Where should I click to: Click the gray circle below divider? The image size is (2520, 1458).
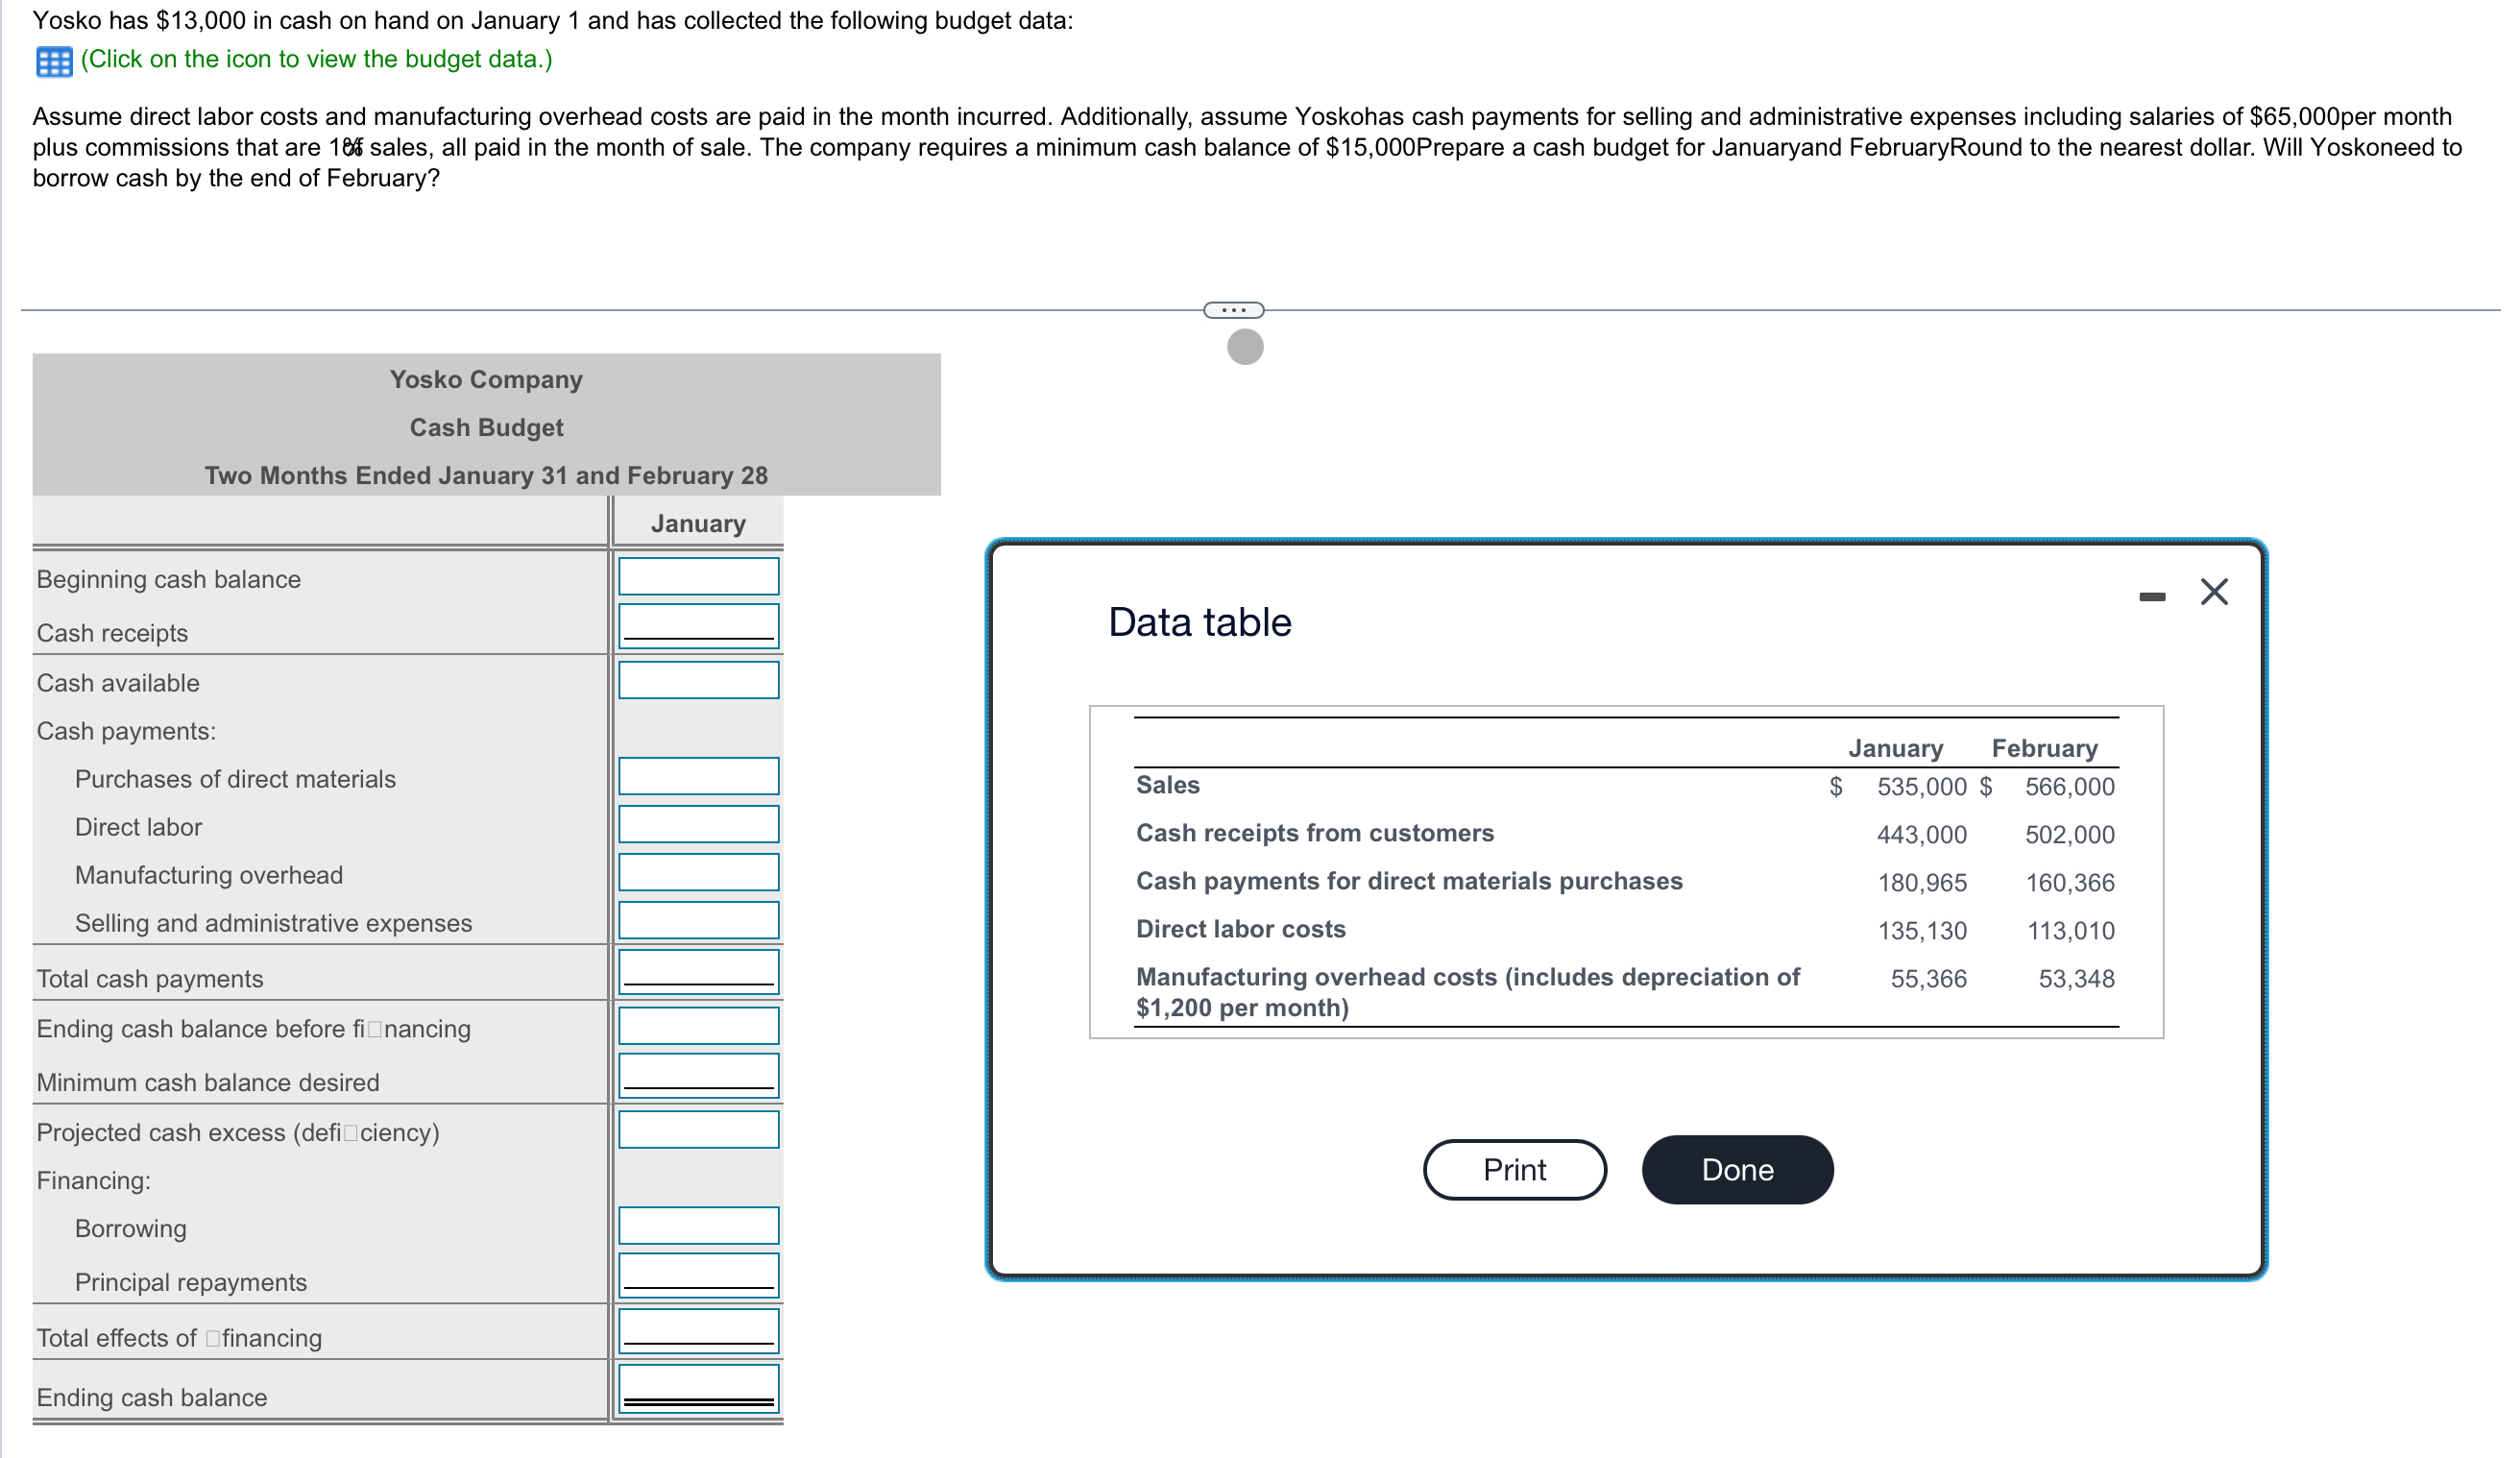(x=1244, y=347)
